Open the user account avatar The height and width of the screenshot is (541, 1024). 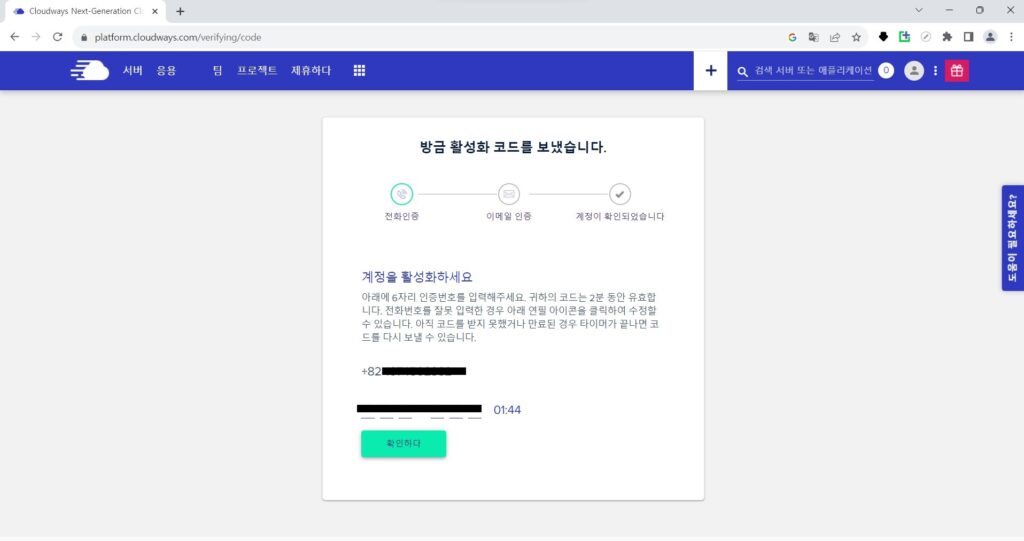tap(914, 71)
